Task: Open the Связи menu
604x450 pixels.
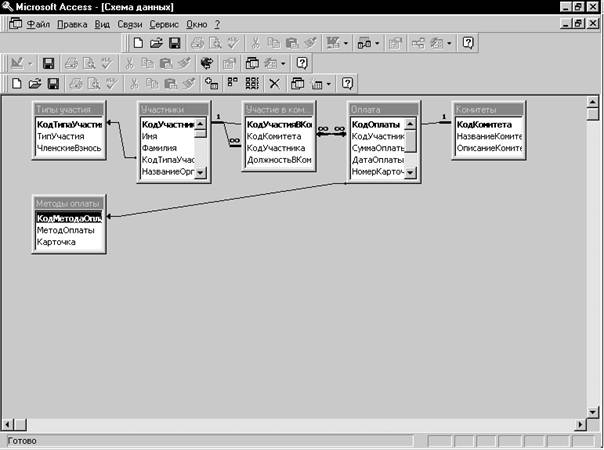Action: [x=130, y=24]
